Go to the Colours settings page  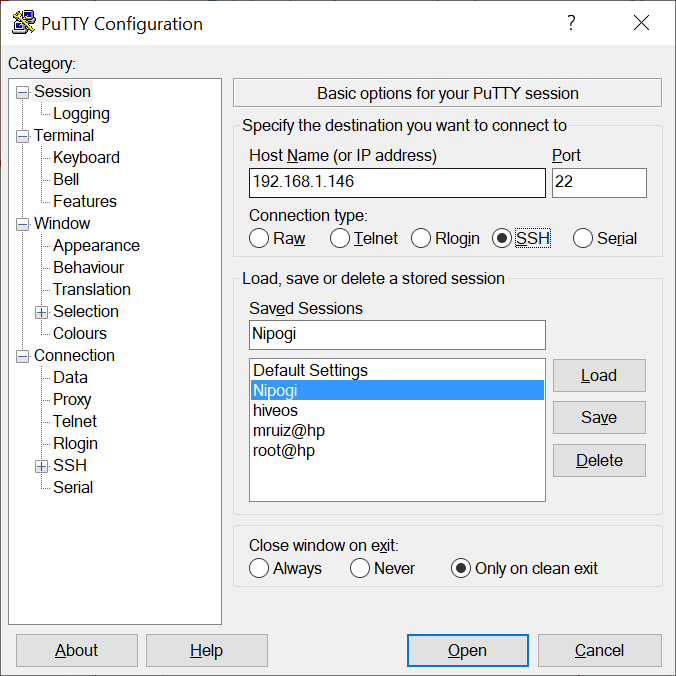[80, 334]
